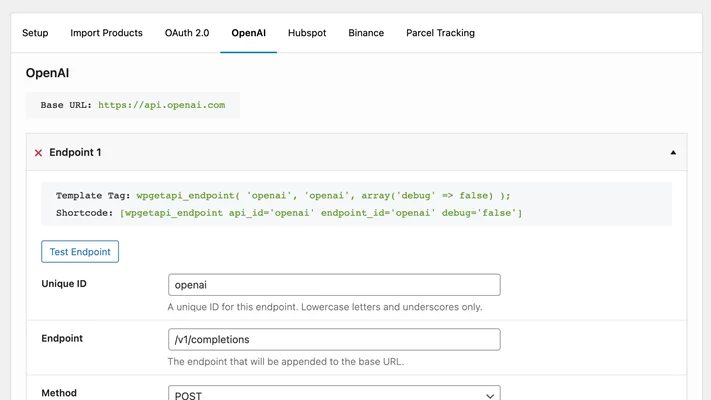Go to the OAuth 2.0 tab

(187, 33)
